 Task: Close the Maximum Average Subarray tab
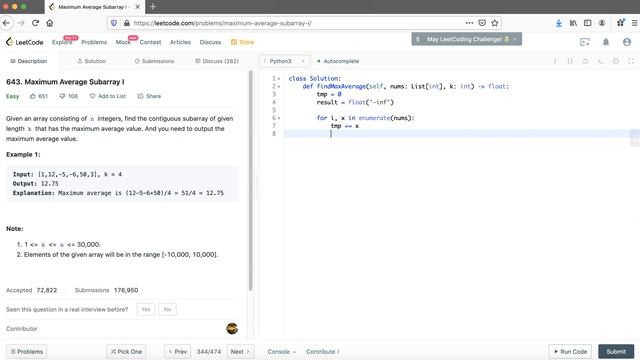tap(138, 7)
